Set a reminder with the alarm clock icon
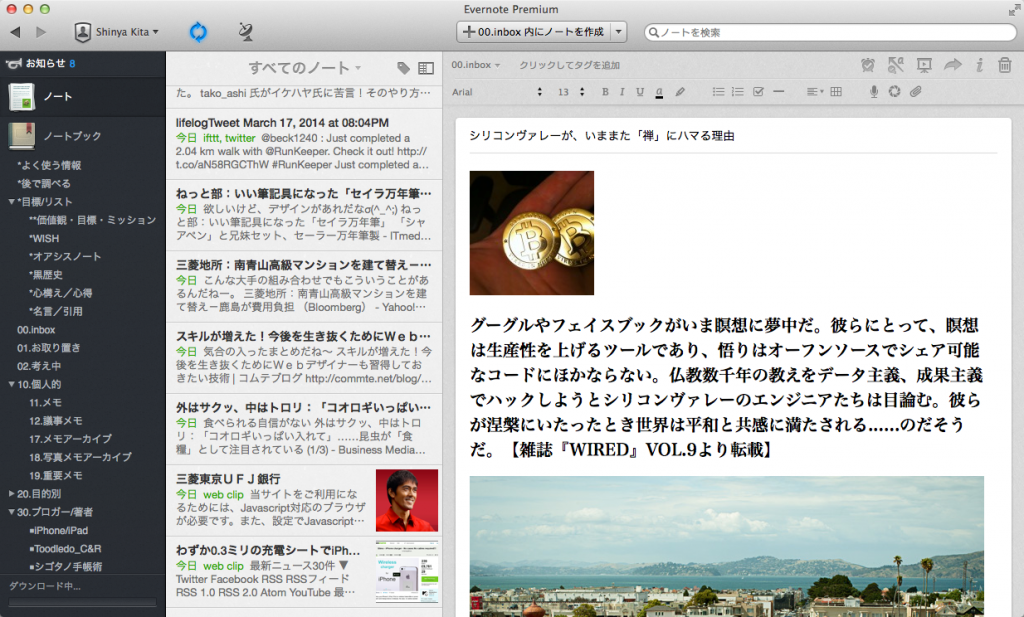The height and width of the screenshot is (617, 1024). tap(867, 65)
